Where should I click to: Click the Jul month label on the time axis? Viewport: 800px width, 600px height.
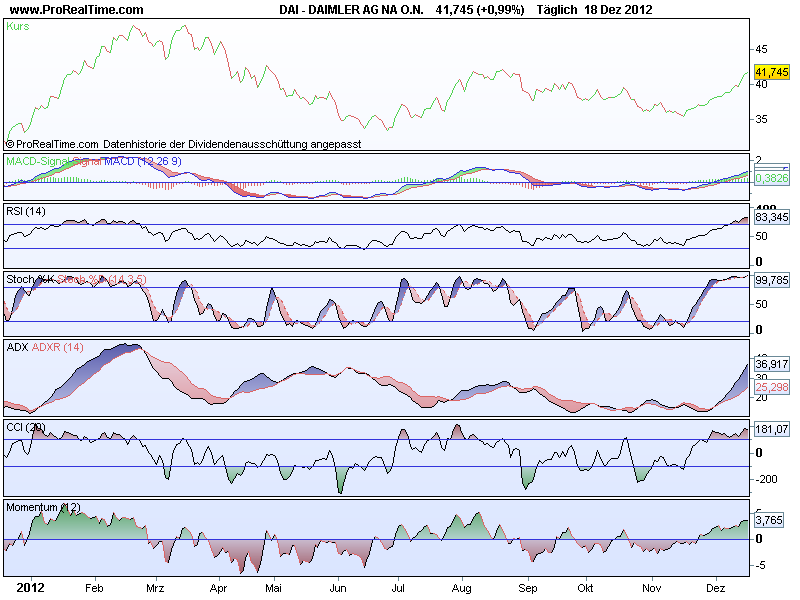point(398,588)
